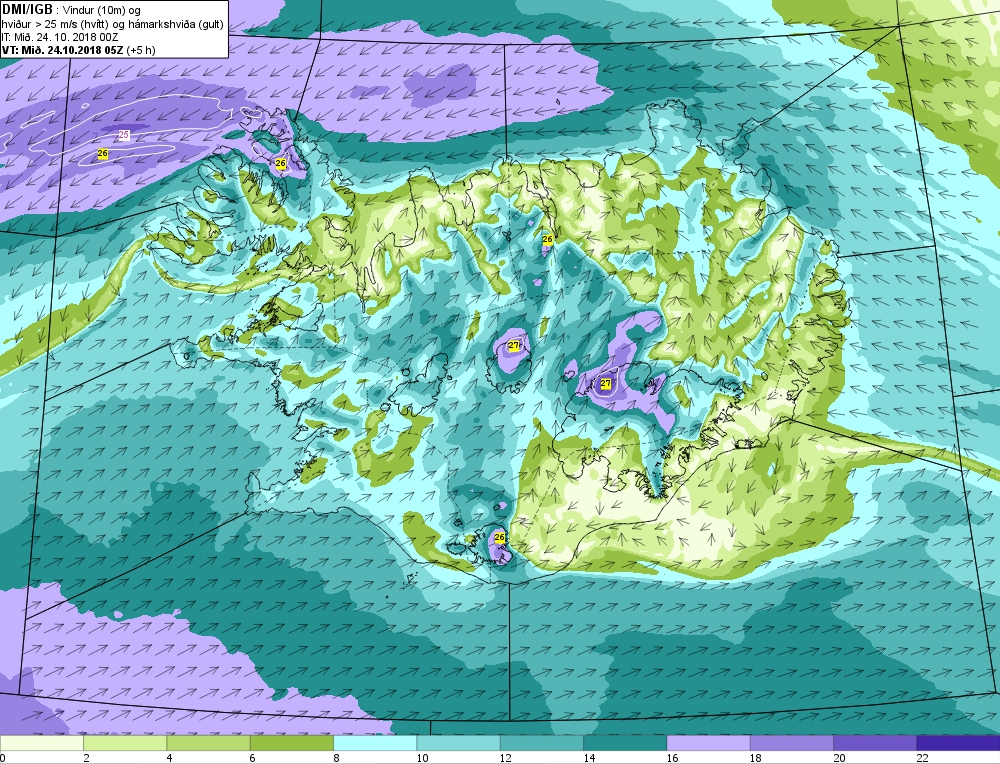Click the '8' value on the legend scale
Image resolution: width=1000 pixels, height=764 pixels.
[336, 758]
